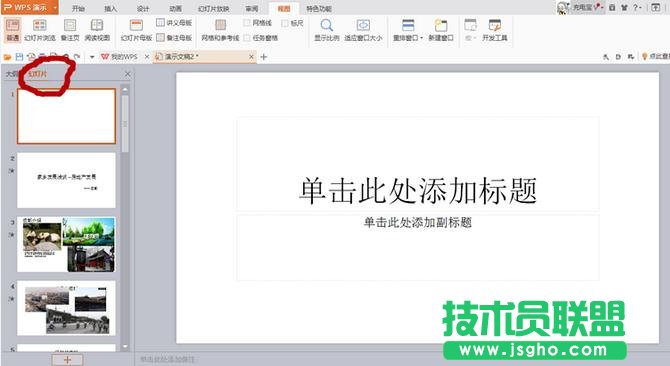Expand the quick access toolbar dropdown arrow

[x=92, y=57]
